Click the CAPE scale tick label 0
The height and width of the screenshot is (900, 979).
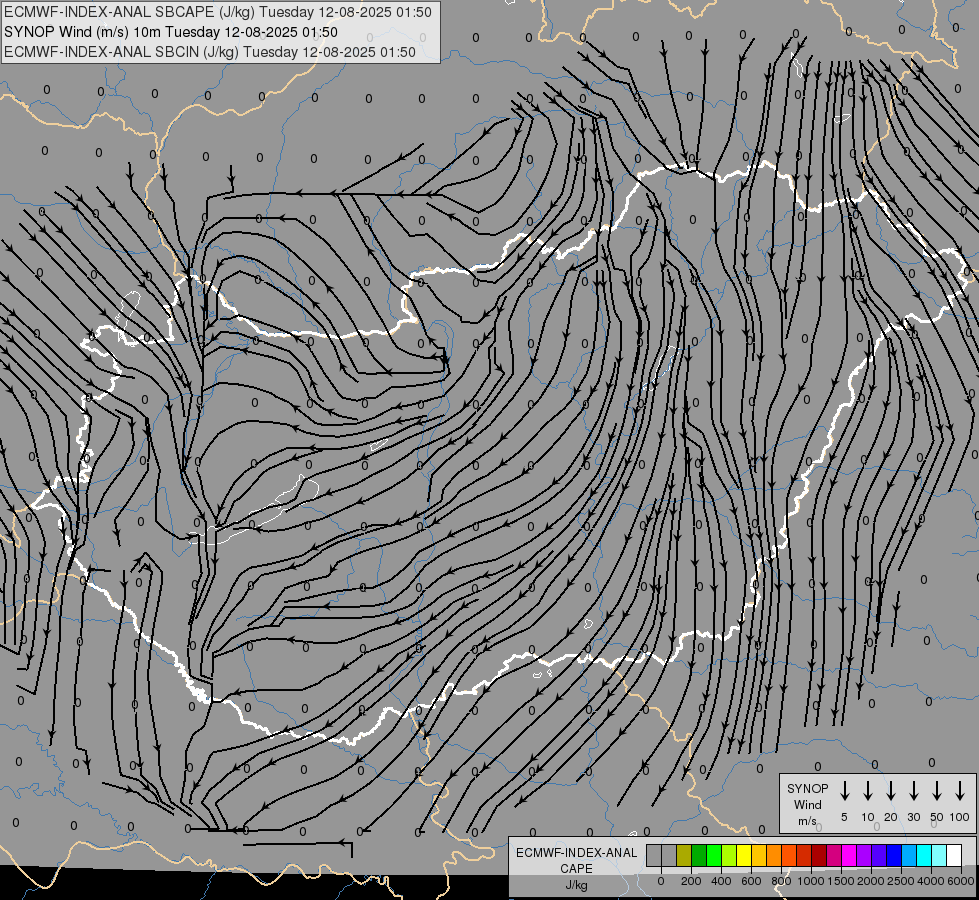point(661,881)
